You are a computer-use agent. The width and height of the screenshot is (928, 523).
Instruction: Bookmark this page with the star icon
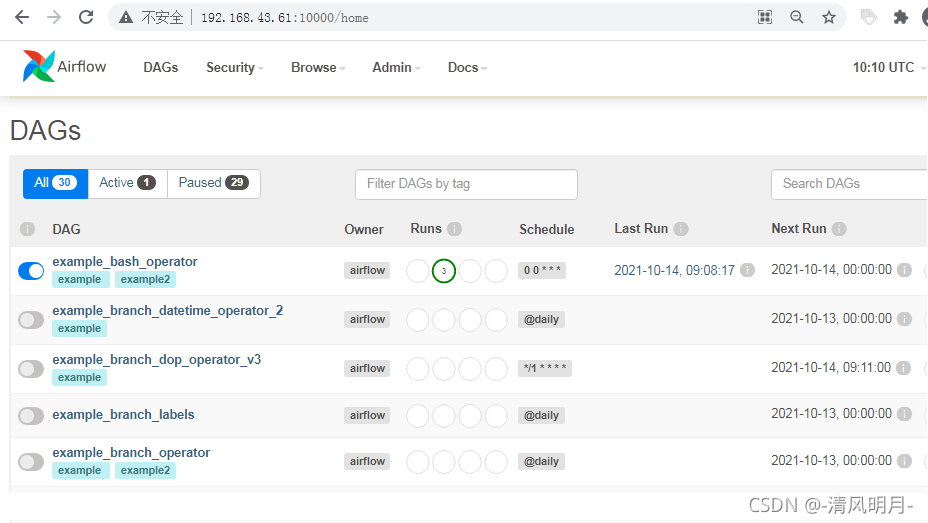(x=829, y=17)
